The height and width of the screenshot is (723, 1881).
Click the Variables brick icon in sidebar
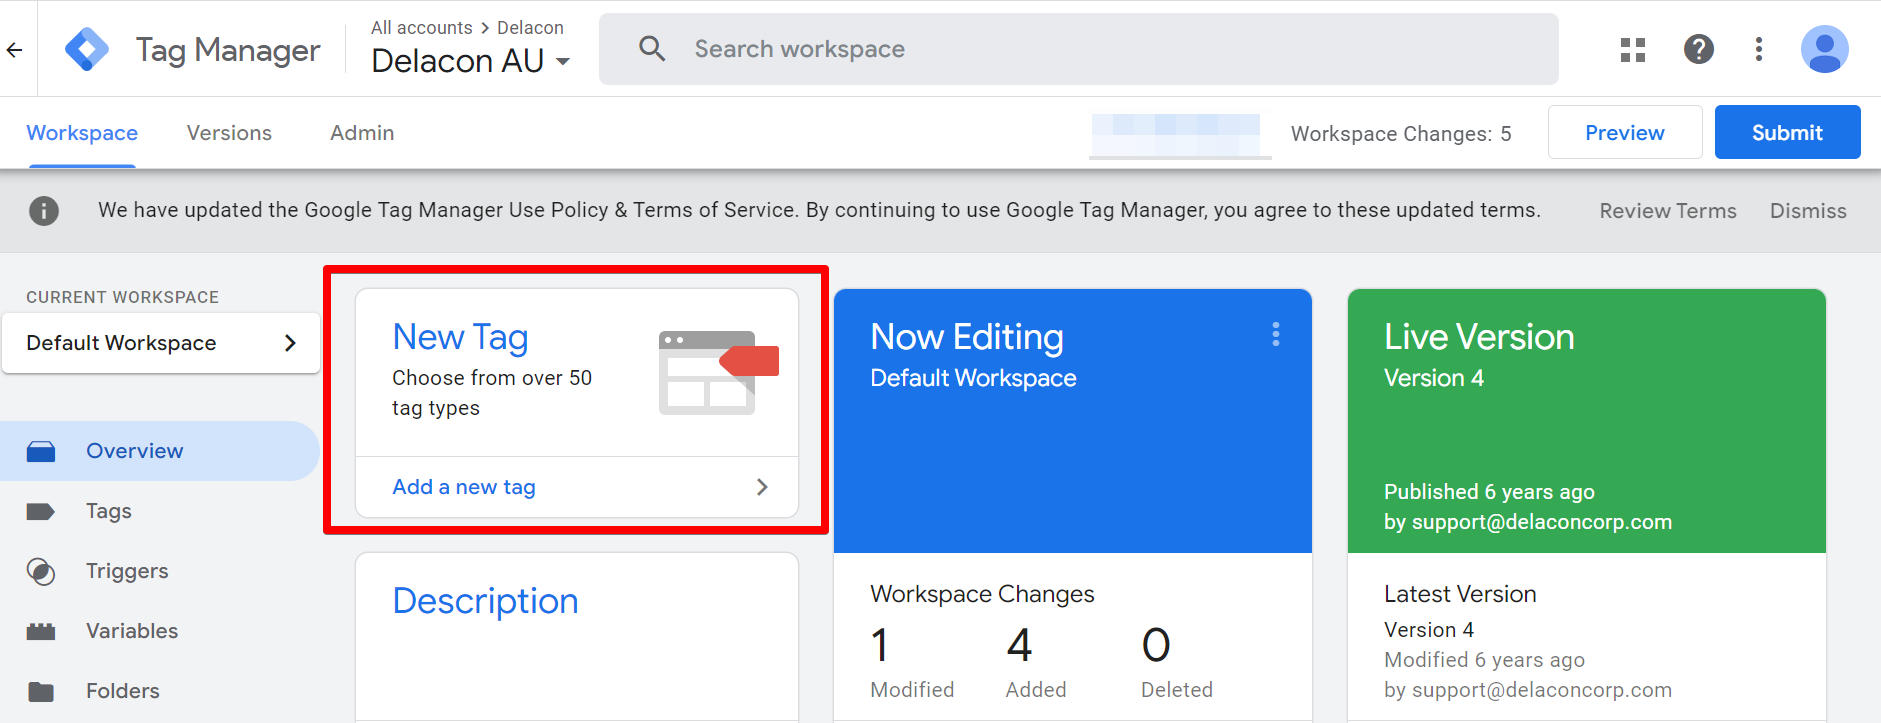(x=41, y=631)
